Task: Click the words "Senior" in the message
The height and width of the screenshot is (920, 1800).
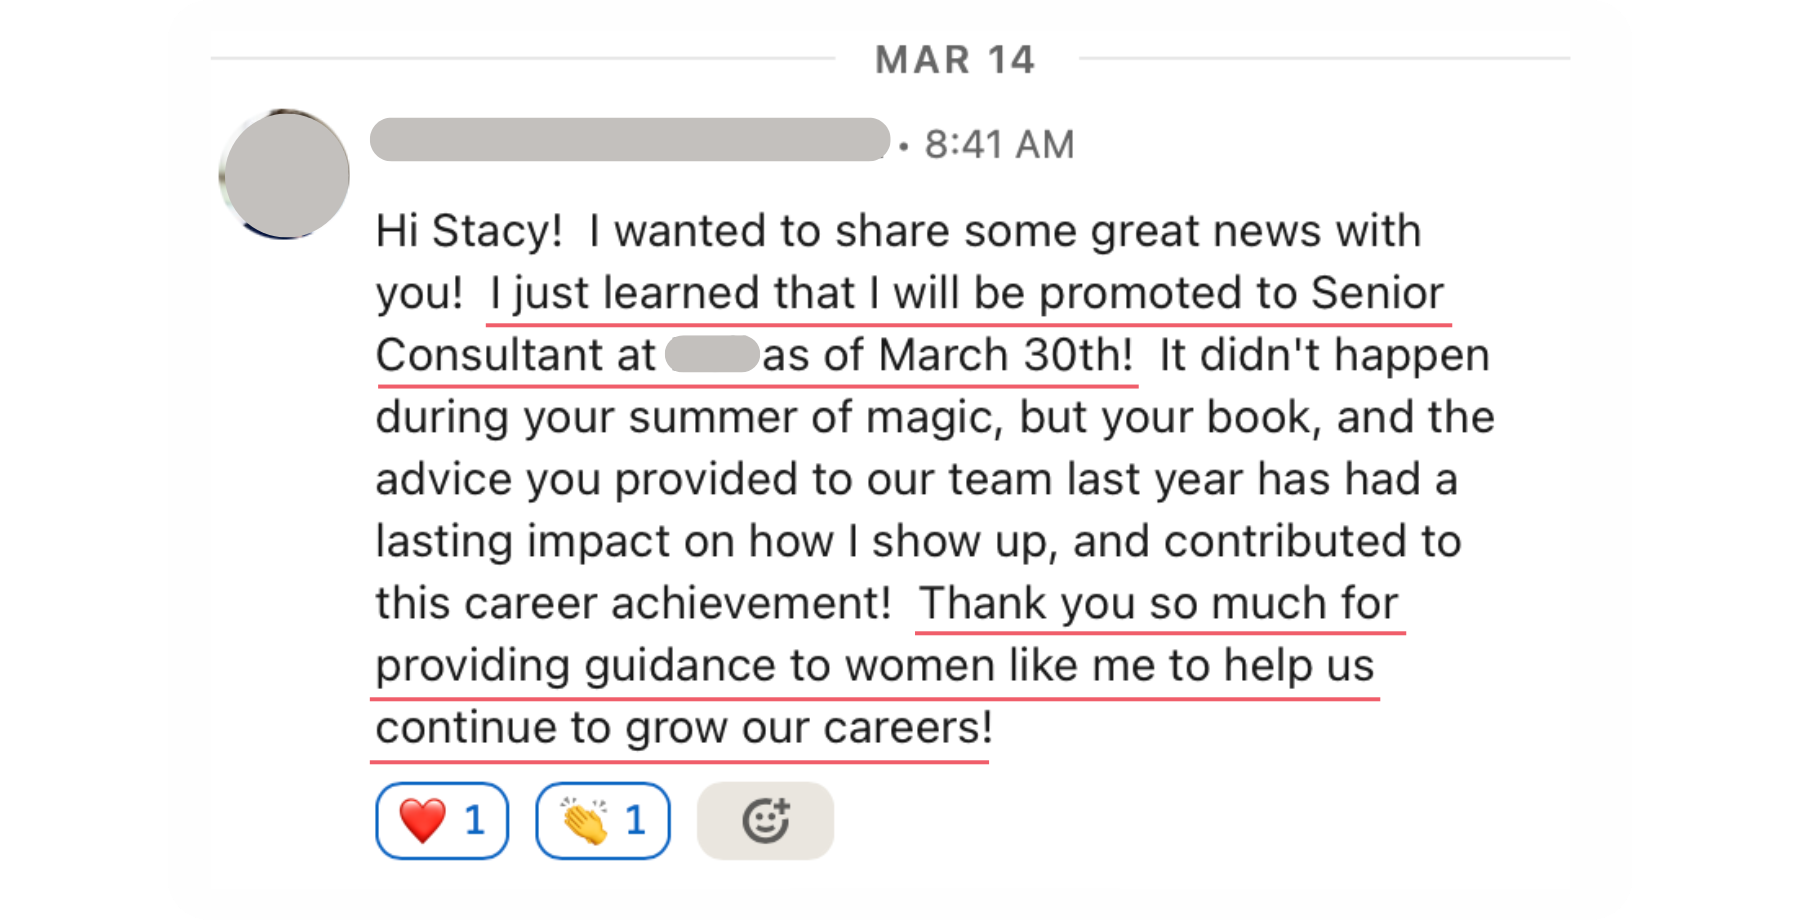Action: 1377,293
